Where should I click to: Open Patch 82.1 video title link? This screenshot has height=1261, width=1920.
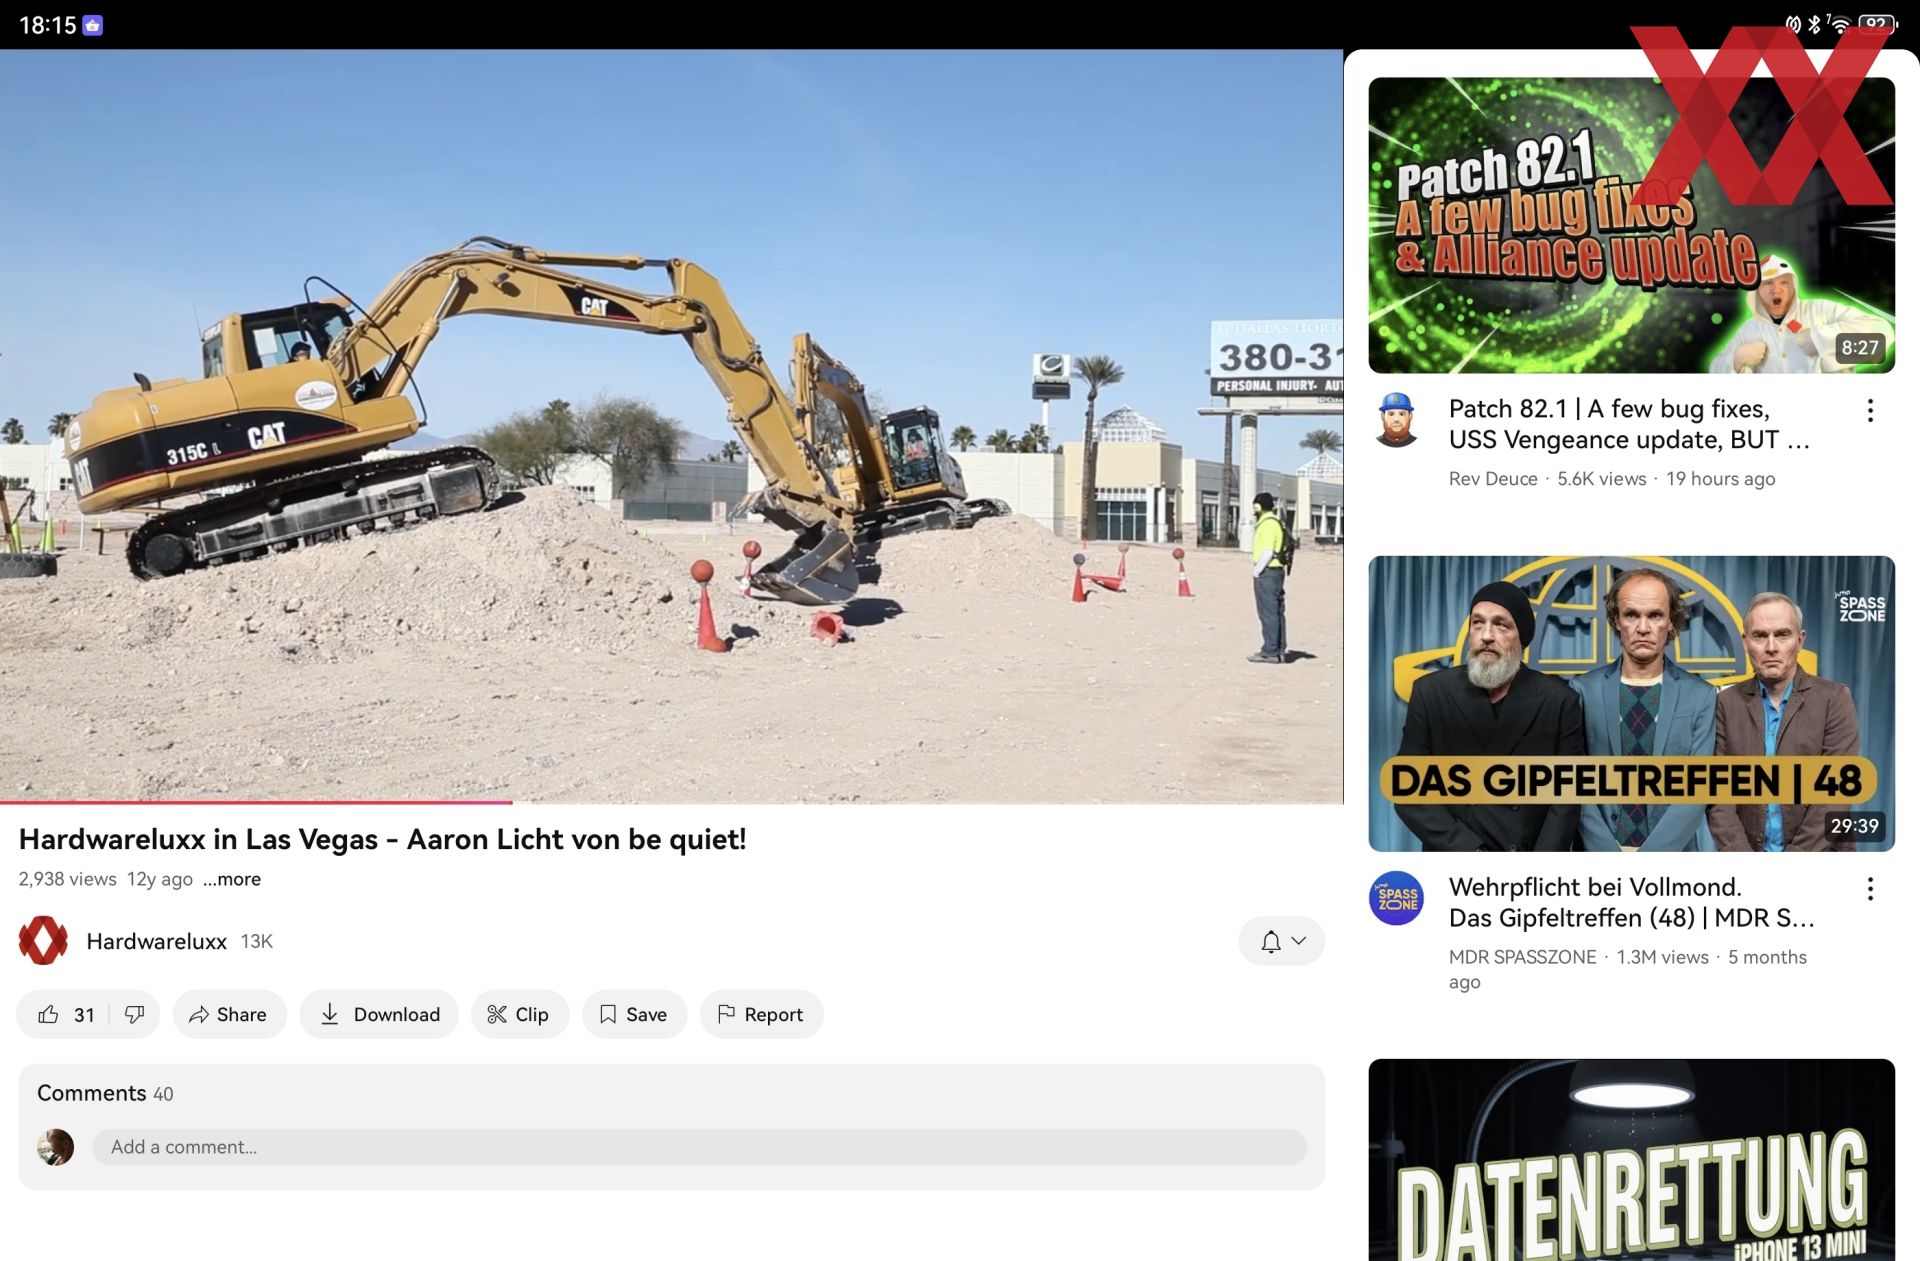coord(1627,424)
